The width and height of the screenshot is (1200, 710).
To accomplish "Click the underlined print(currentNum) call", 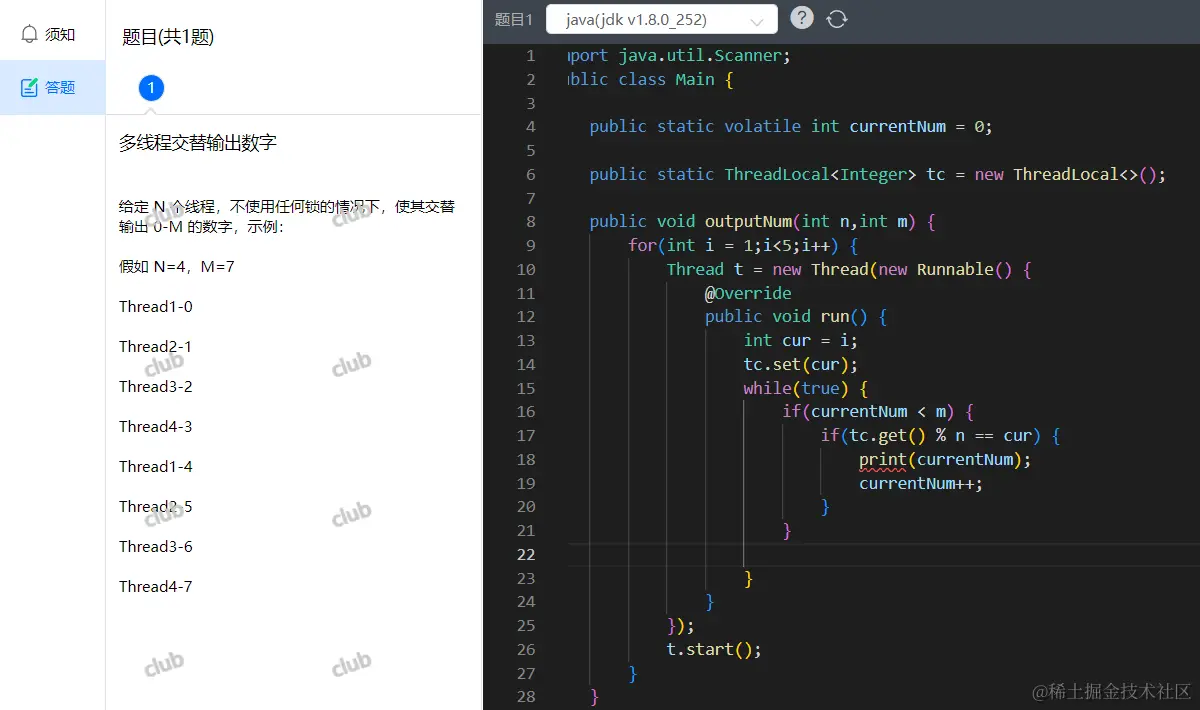I will tap(945, 460).
